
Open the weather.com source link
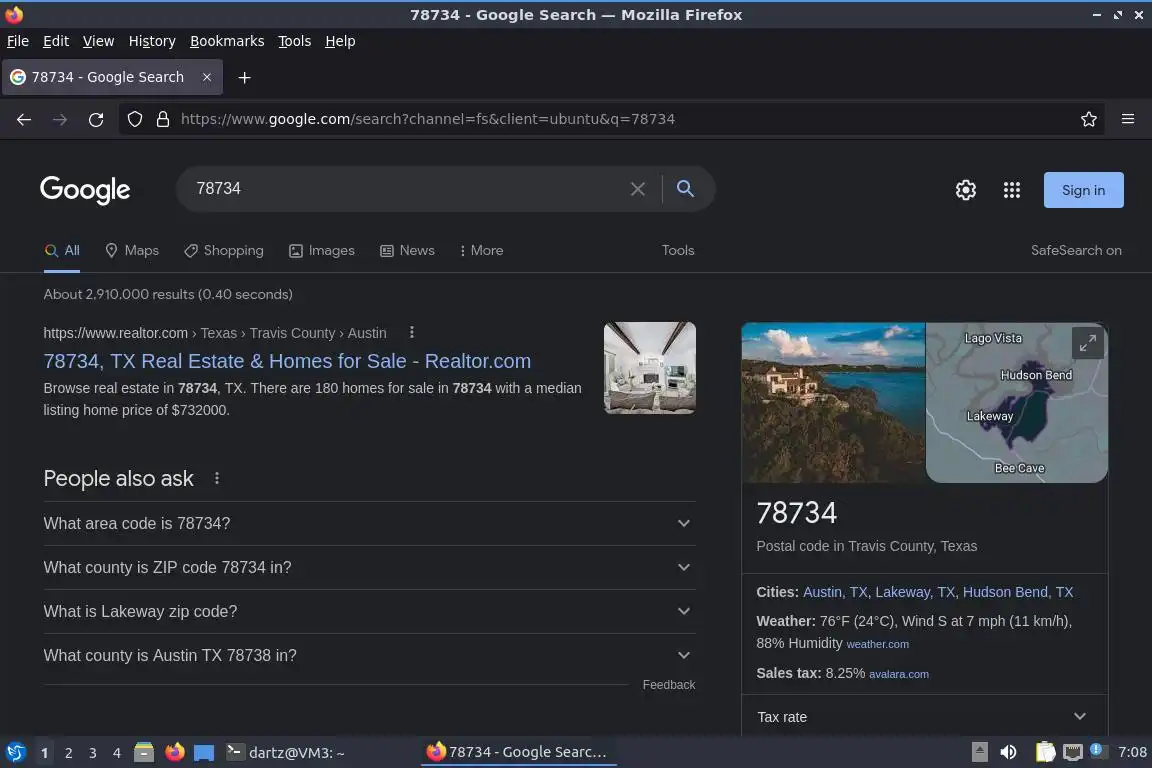point(877,645)
